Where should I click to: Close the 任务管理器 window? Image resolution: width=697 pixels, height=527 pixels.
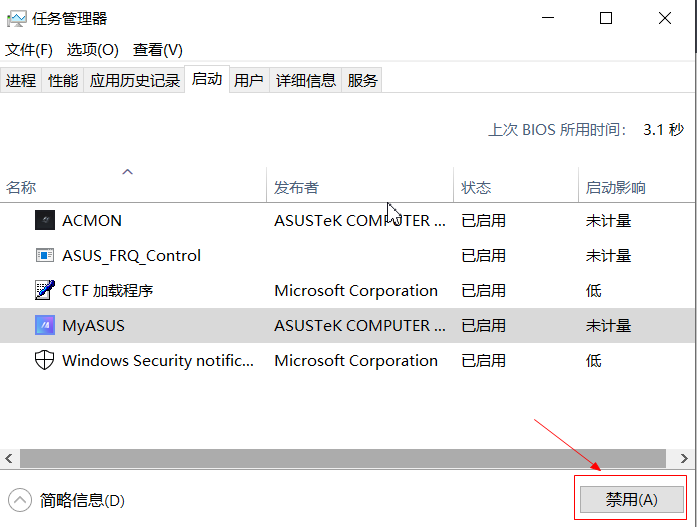(x=665, y=18)
